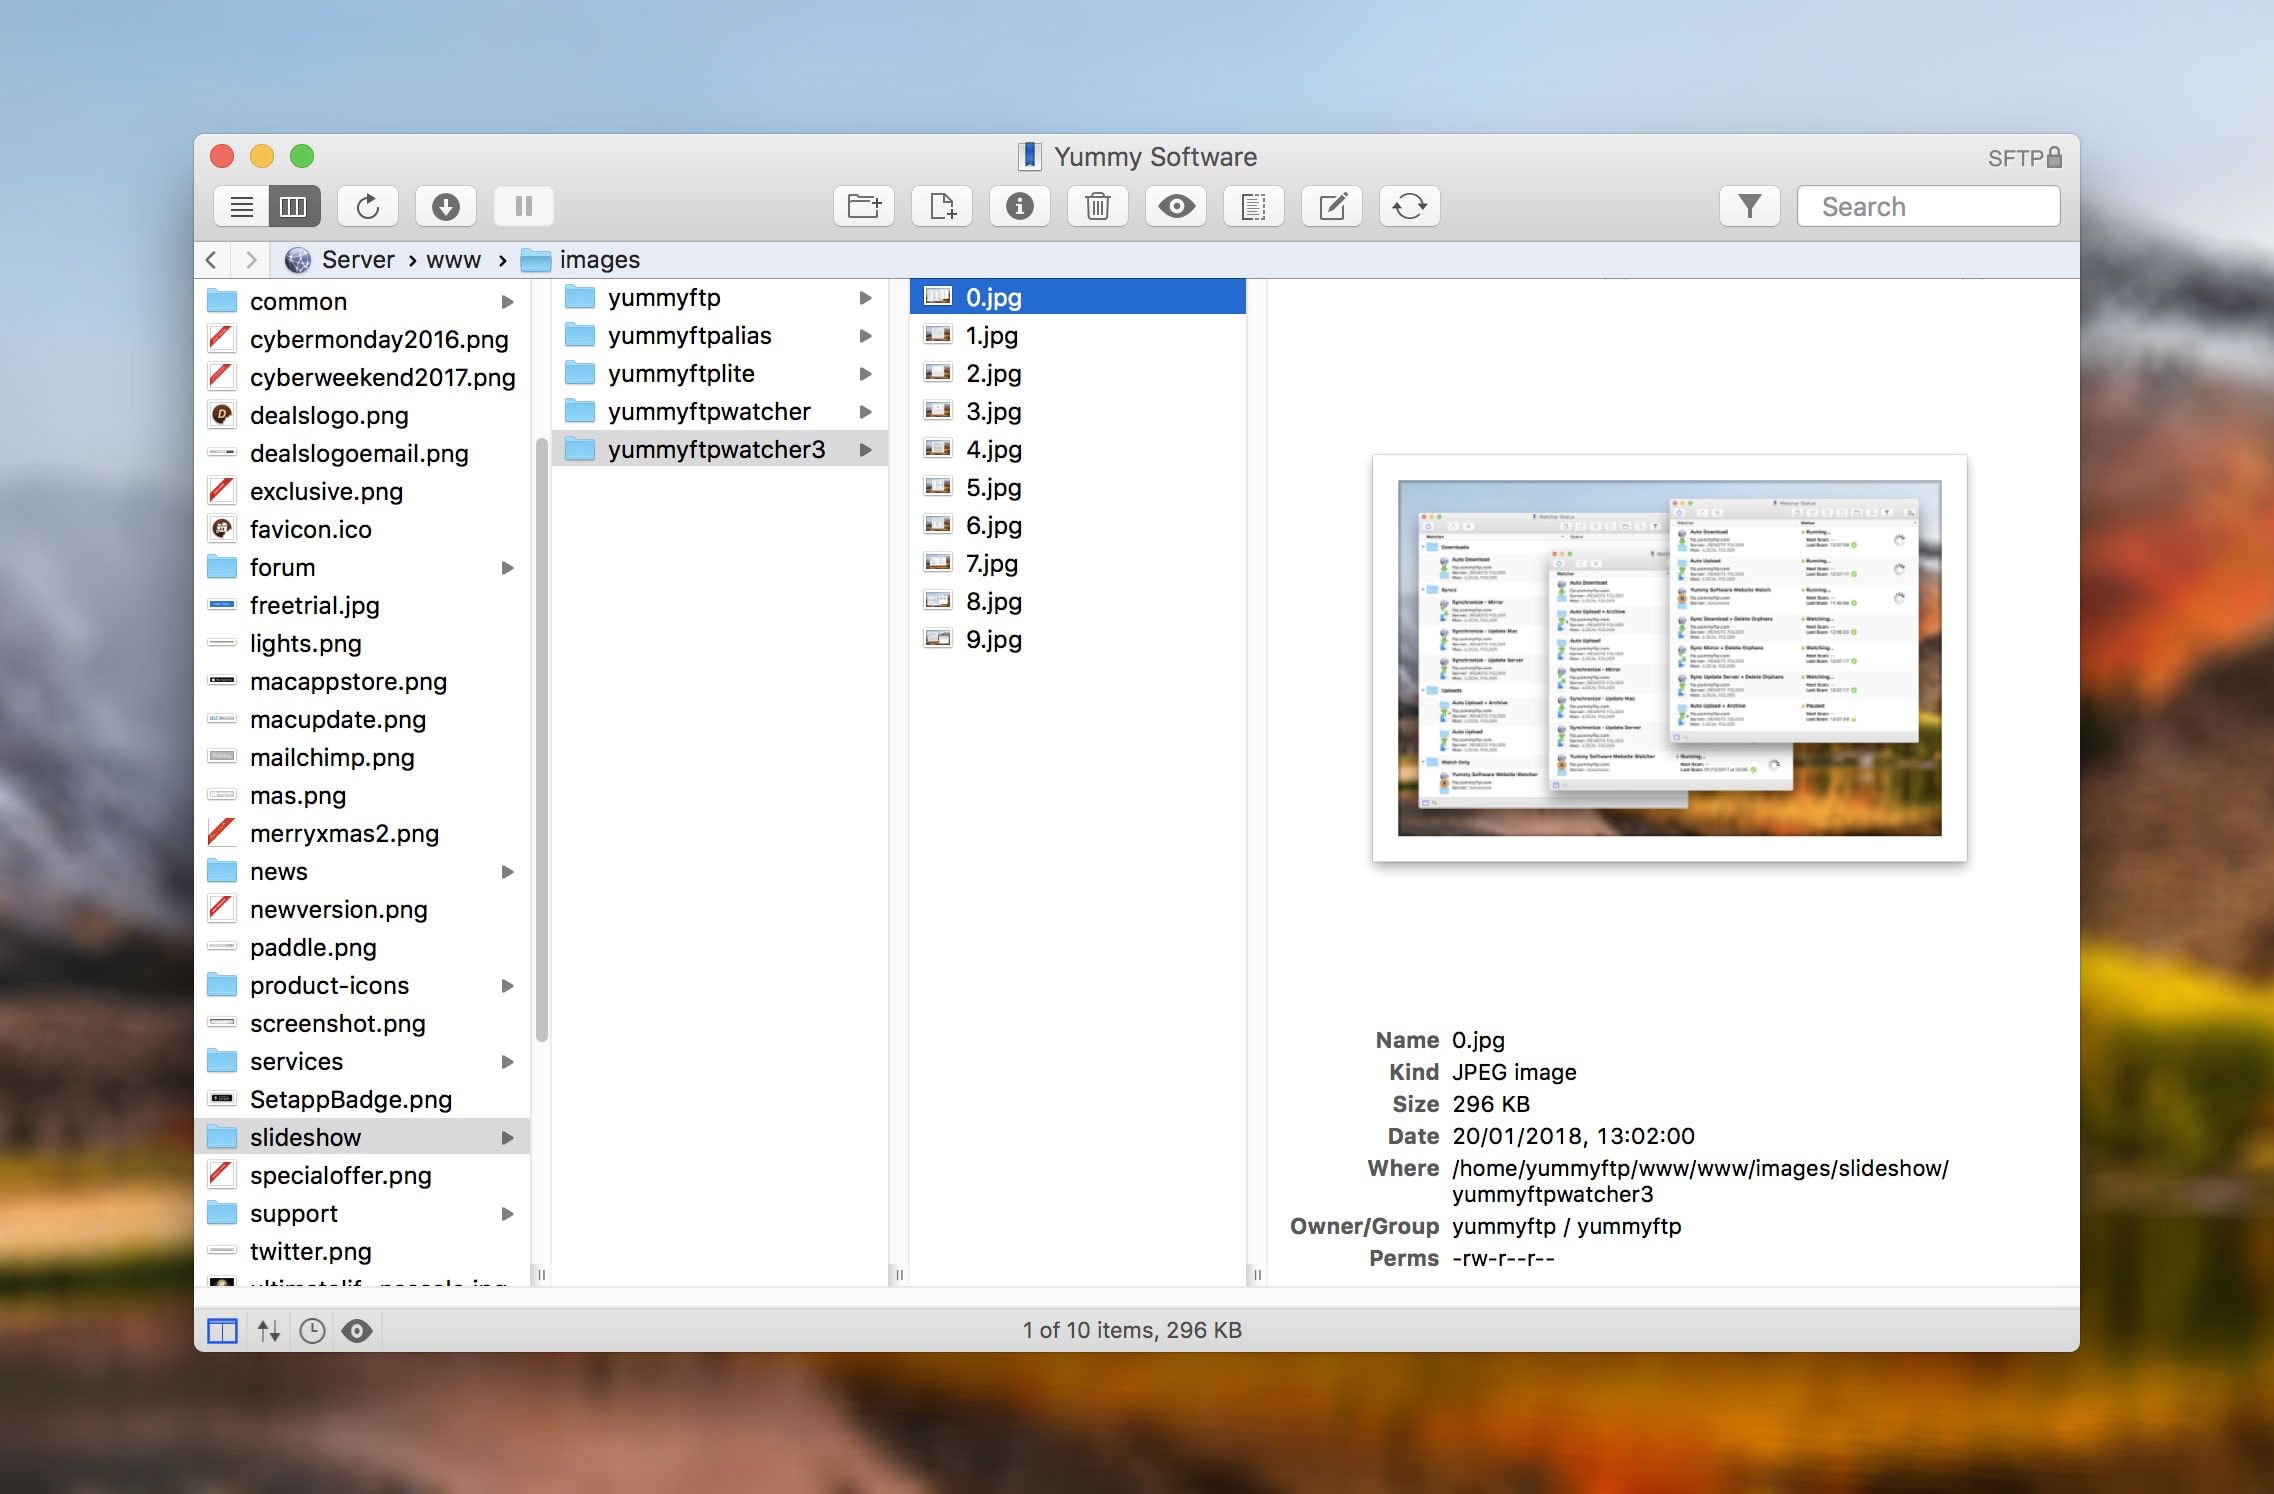Image resolution: width=2274 pixels, height=1494 pixels.
Task: Click the edit file icon
Action: [x=1334, y=205]
